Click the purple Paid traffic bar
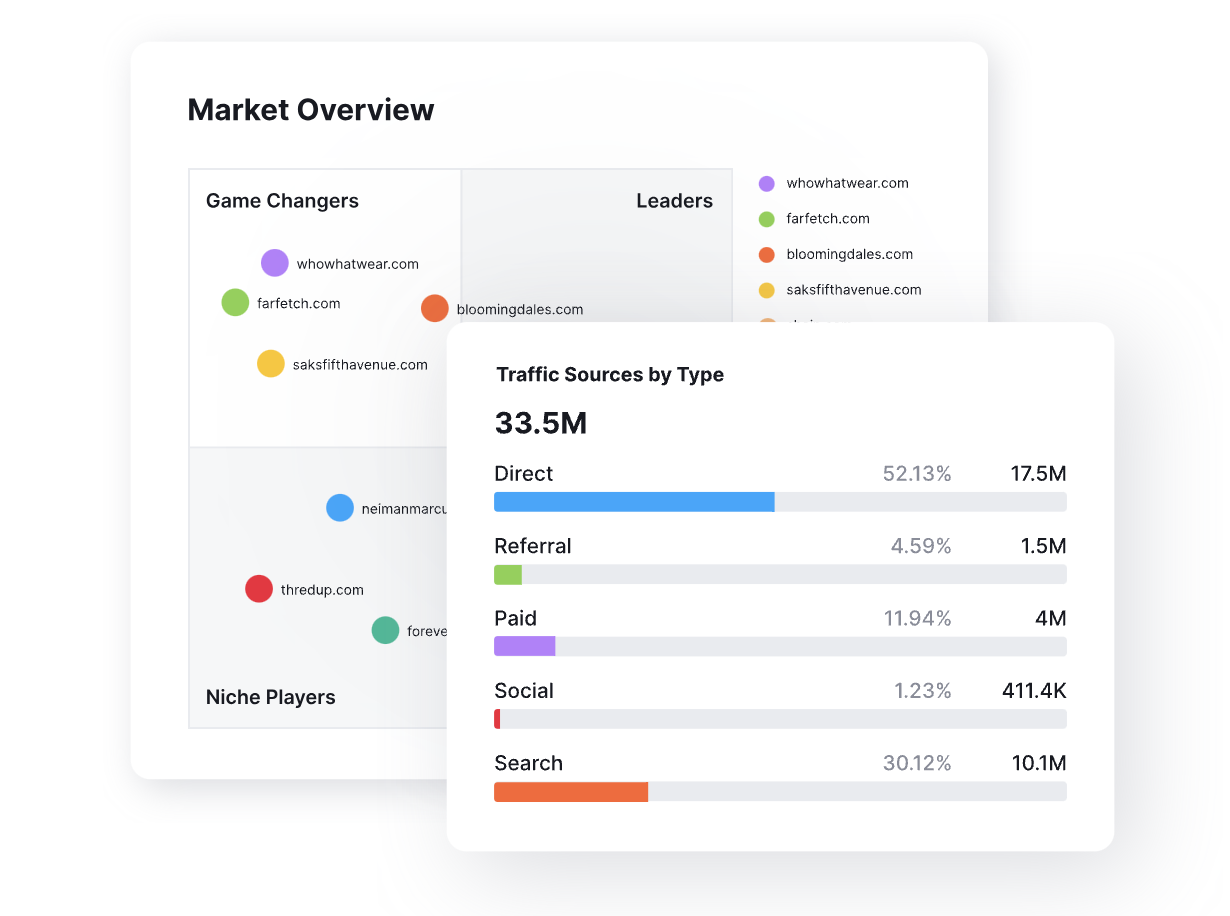The width and height of the screenshot is (1230, 916). tap(524, 646)
